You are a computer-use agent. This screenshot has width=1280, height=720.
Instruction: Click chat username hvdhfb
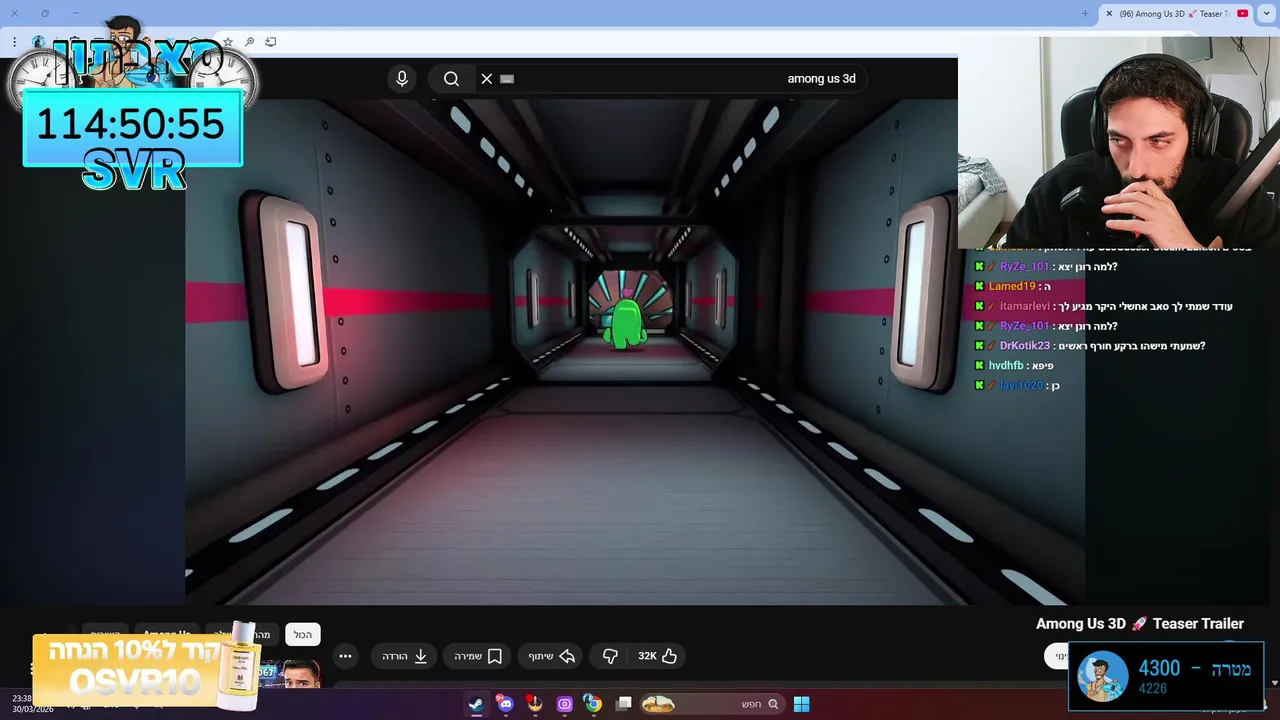(1006, 366)
